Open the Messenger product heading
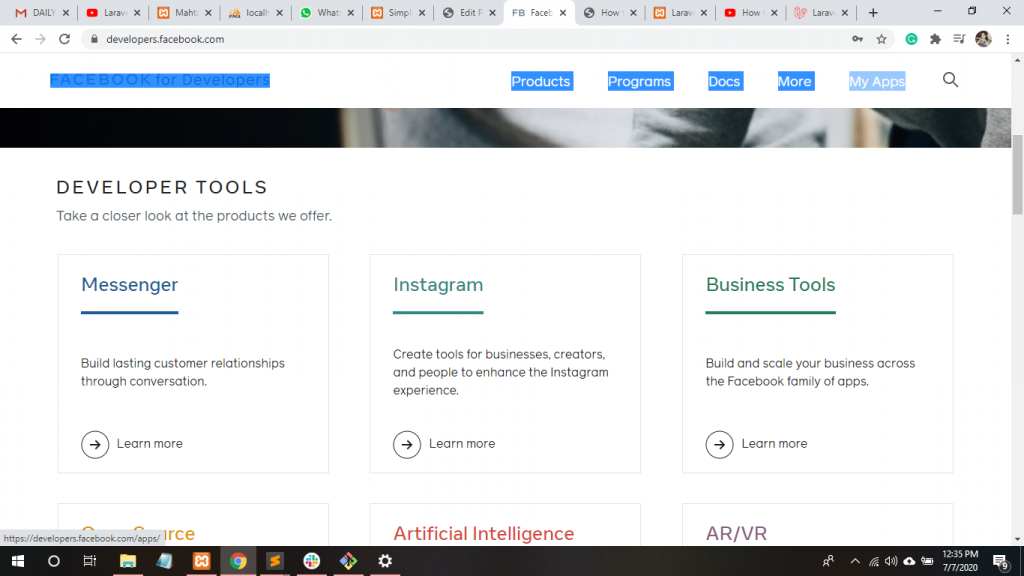The image size is (1024, 576). (129, 285)
